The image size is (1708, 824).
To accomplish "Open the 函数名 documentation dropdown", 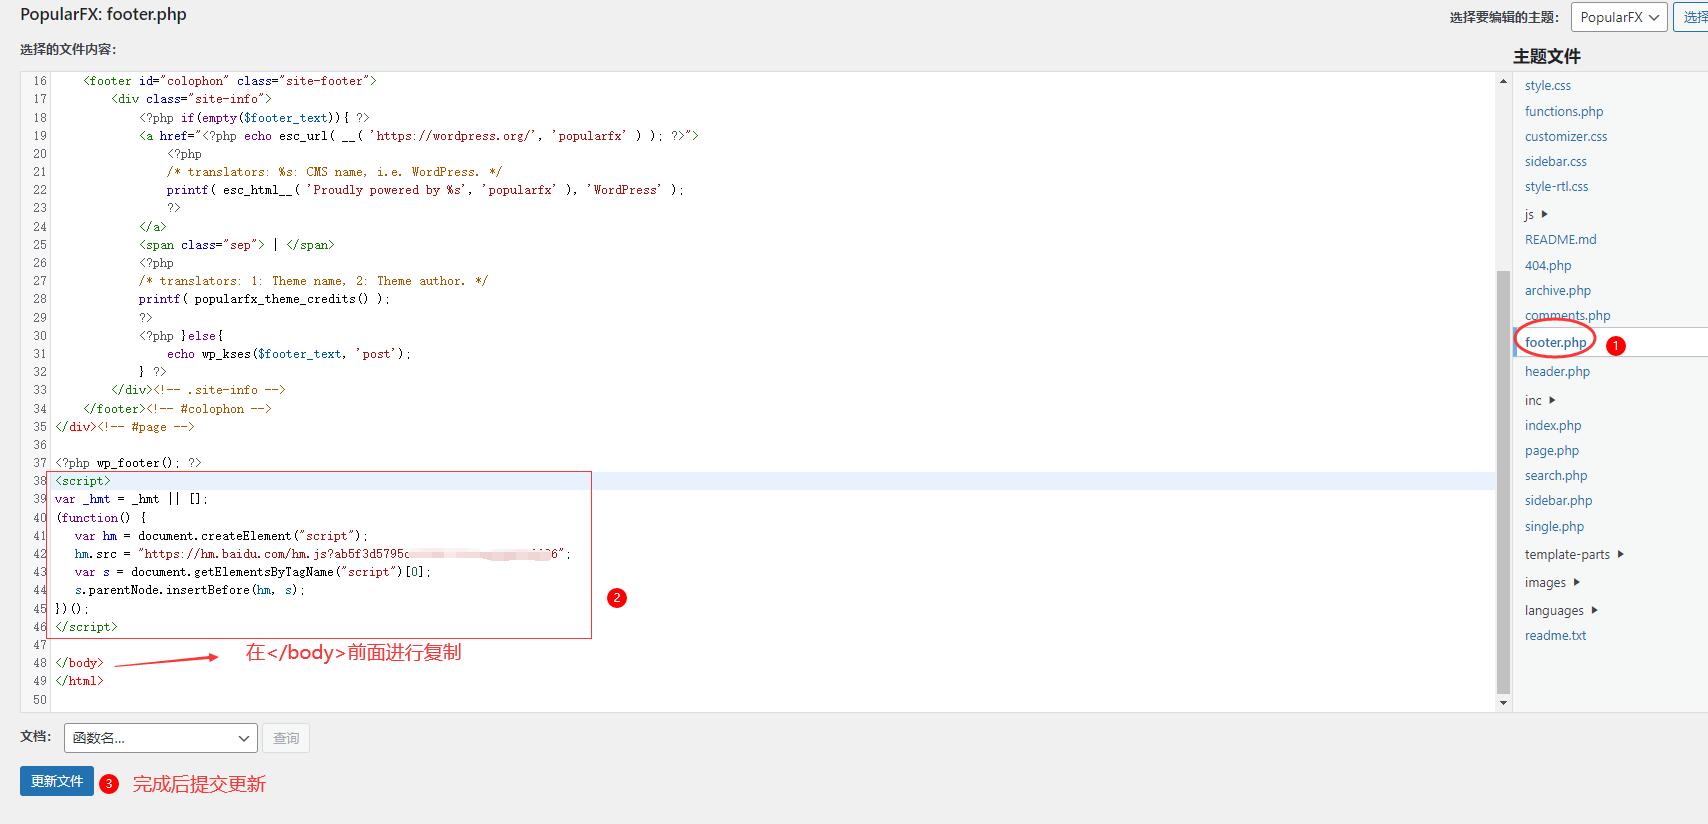I will coord(161,738).
